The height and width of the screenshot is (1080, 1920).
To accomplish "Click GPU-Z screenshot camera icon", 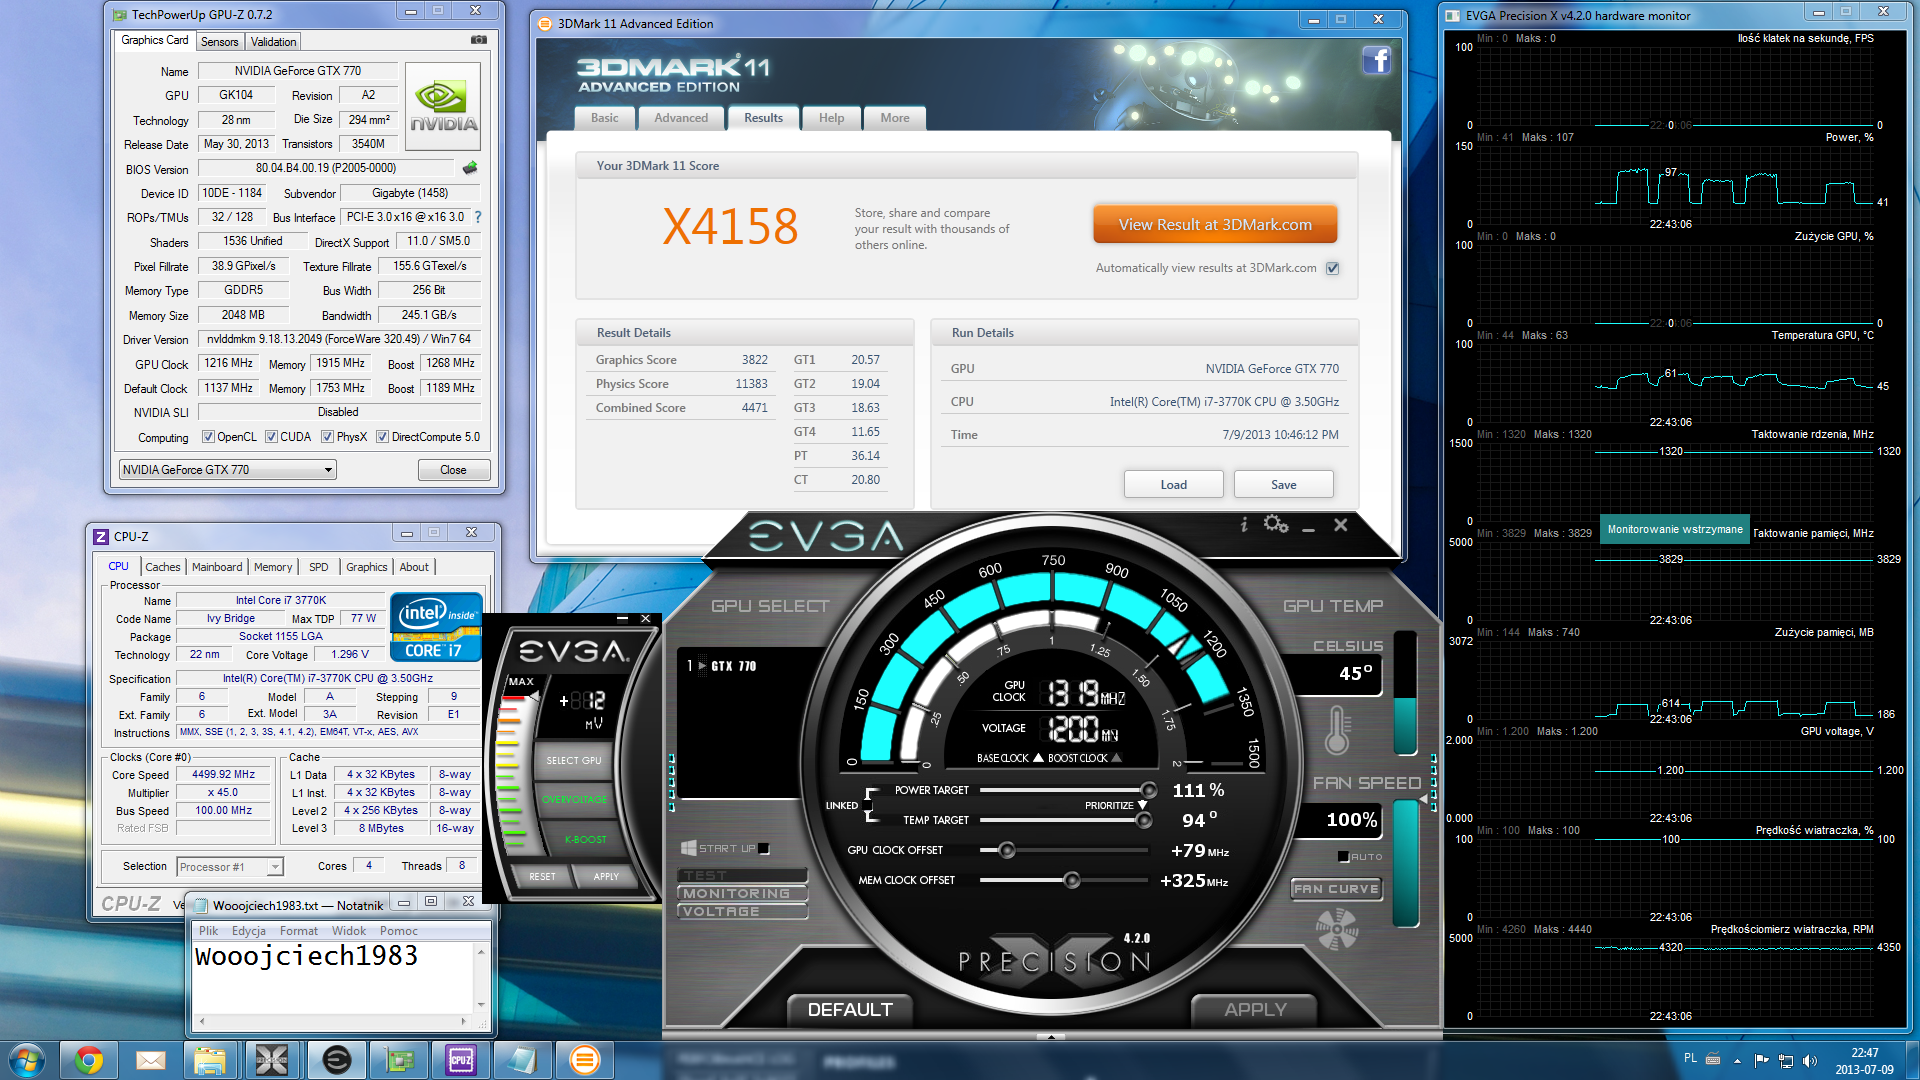I will (x=479, y=40).
